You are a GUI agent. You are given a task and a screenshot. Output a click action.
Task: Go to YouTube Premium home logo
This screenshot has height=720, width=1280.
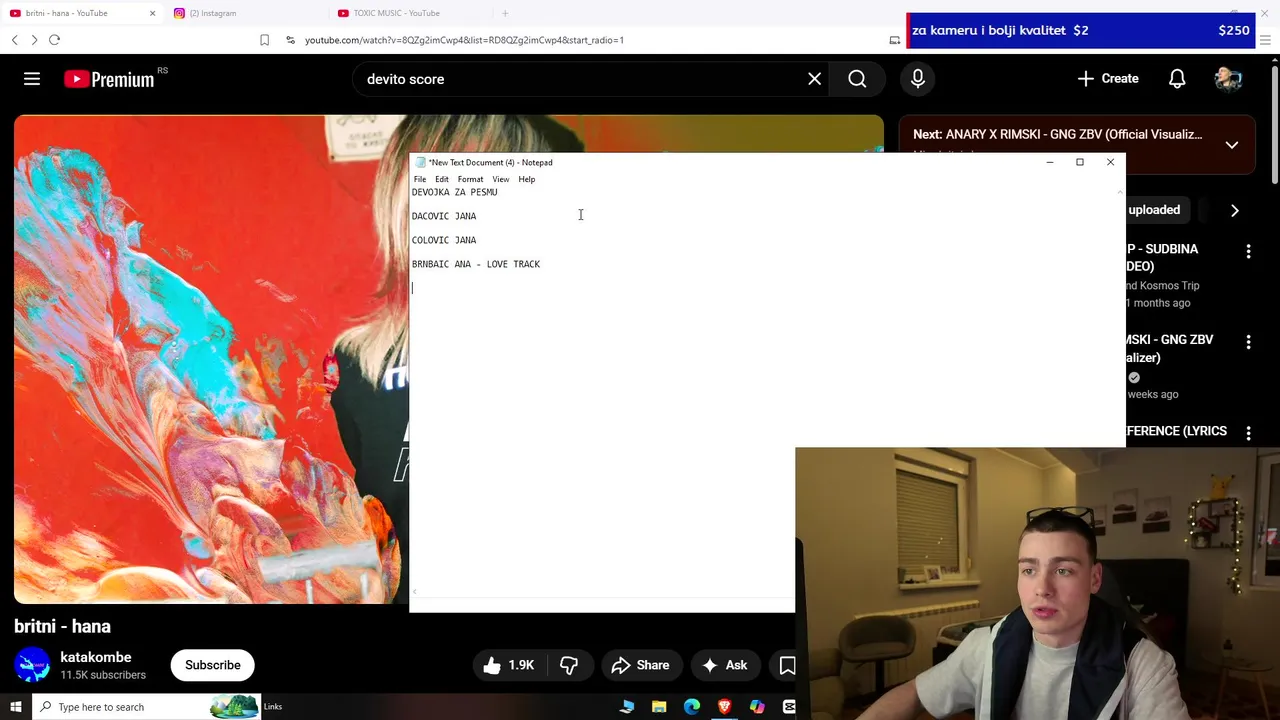pos(110,79)
